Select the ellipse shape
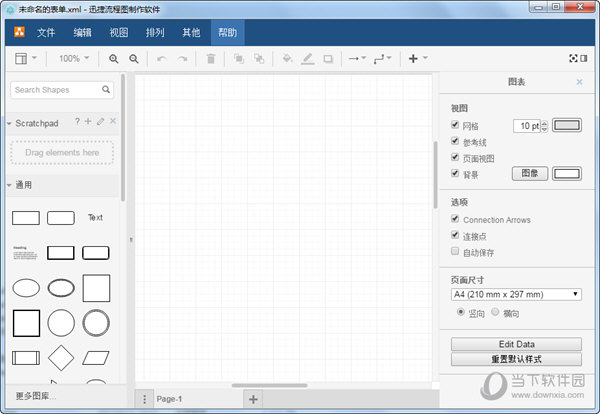This screenshot has width=600, height=414. tap(26, 288)
